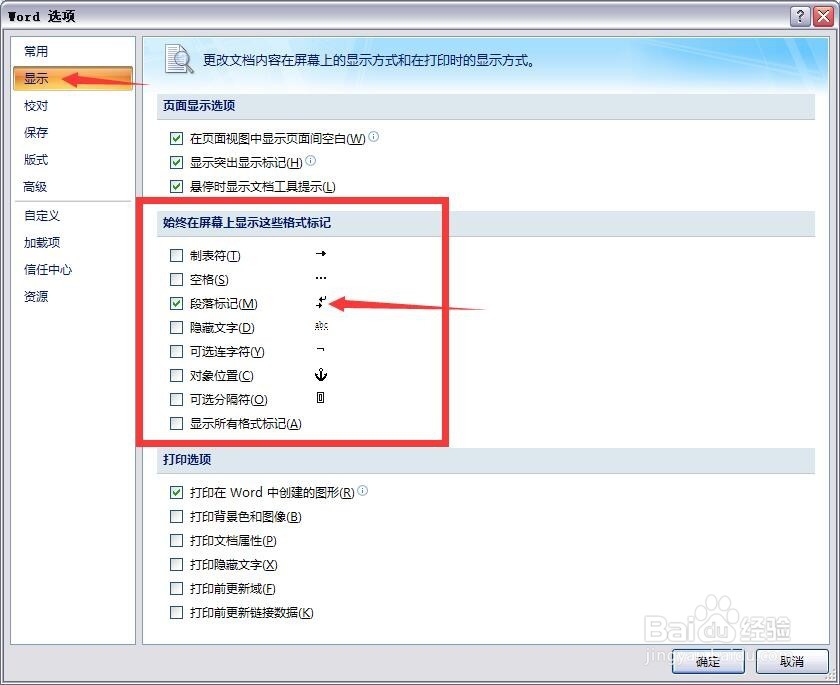840x685 pixels.
Task: Enable 打印前更新链接数据 checkbox
Action: pos(176,612)
